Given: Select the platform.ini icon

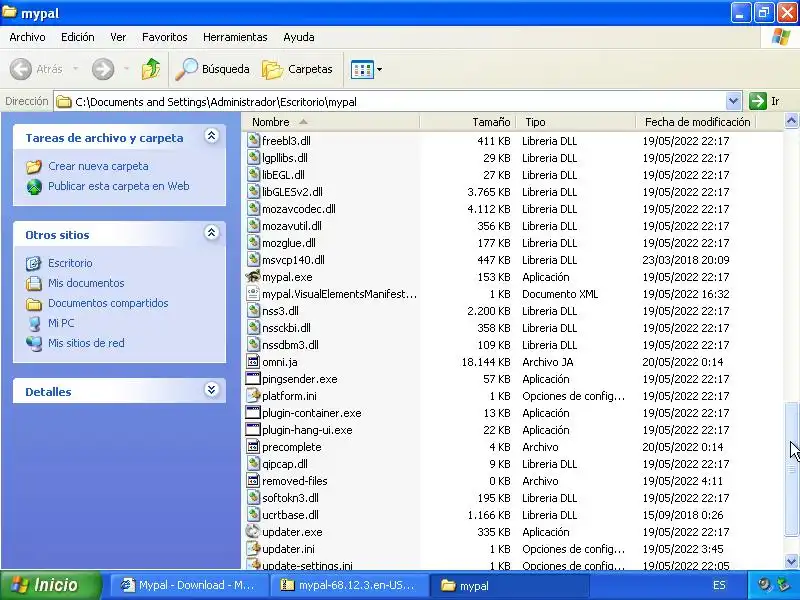Looking at the screenshot, I should (x=253, y=395).
